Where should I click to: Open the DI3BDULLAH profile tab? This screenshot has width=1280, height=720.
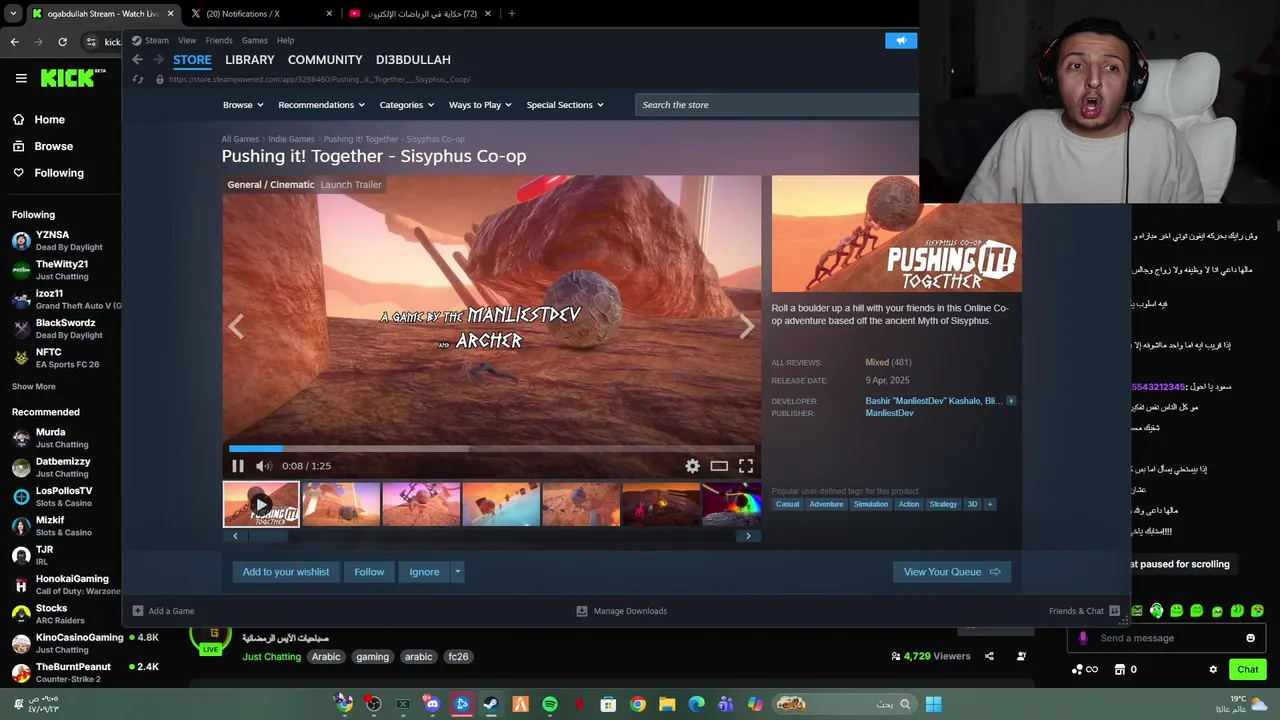[413, 60]
